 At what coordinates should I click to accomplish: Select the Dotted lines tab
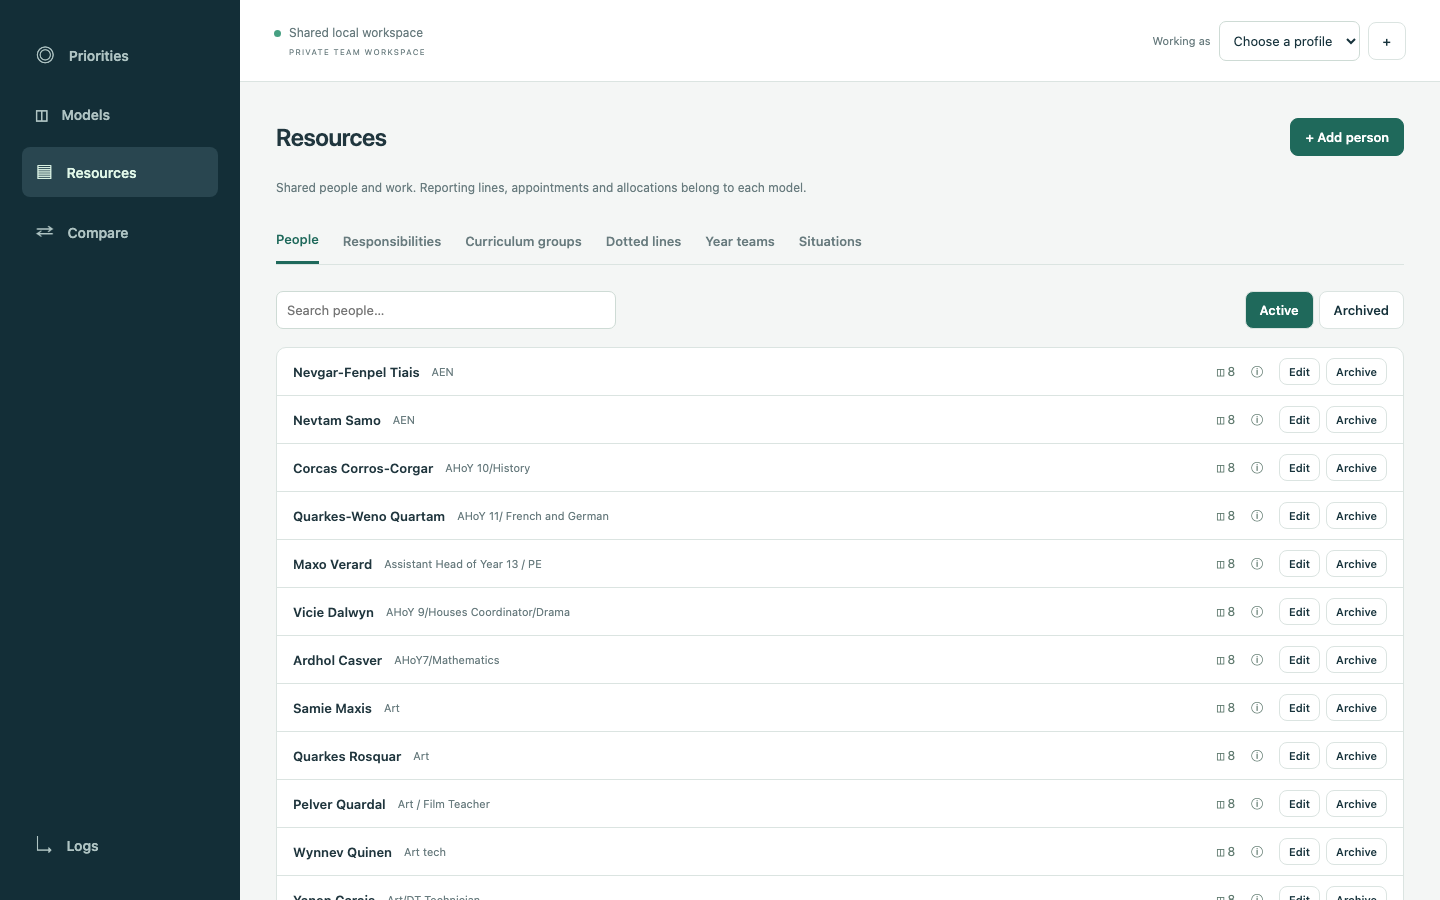tap(643, 241)
